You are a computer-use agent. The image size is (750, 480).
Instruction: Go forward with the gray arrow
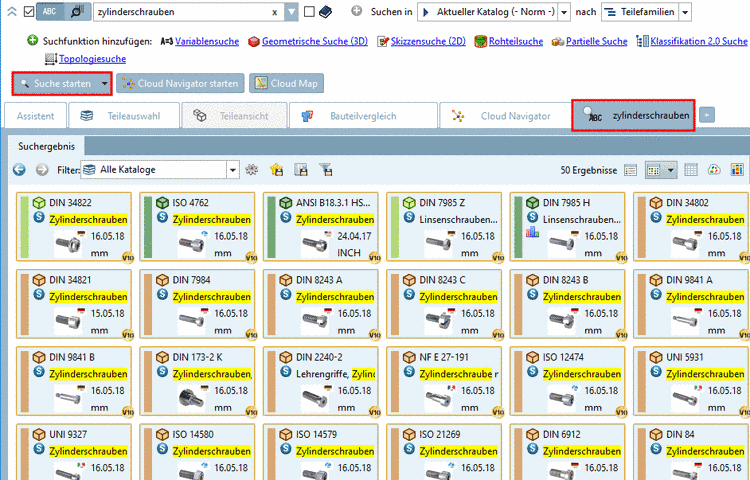click(42, 170)
